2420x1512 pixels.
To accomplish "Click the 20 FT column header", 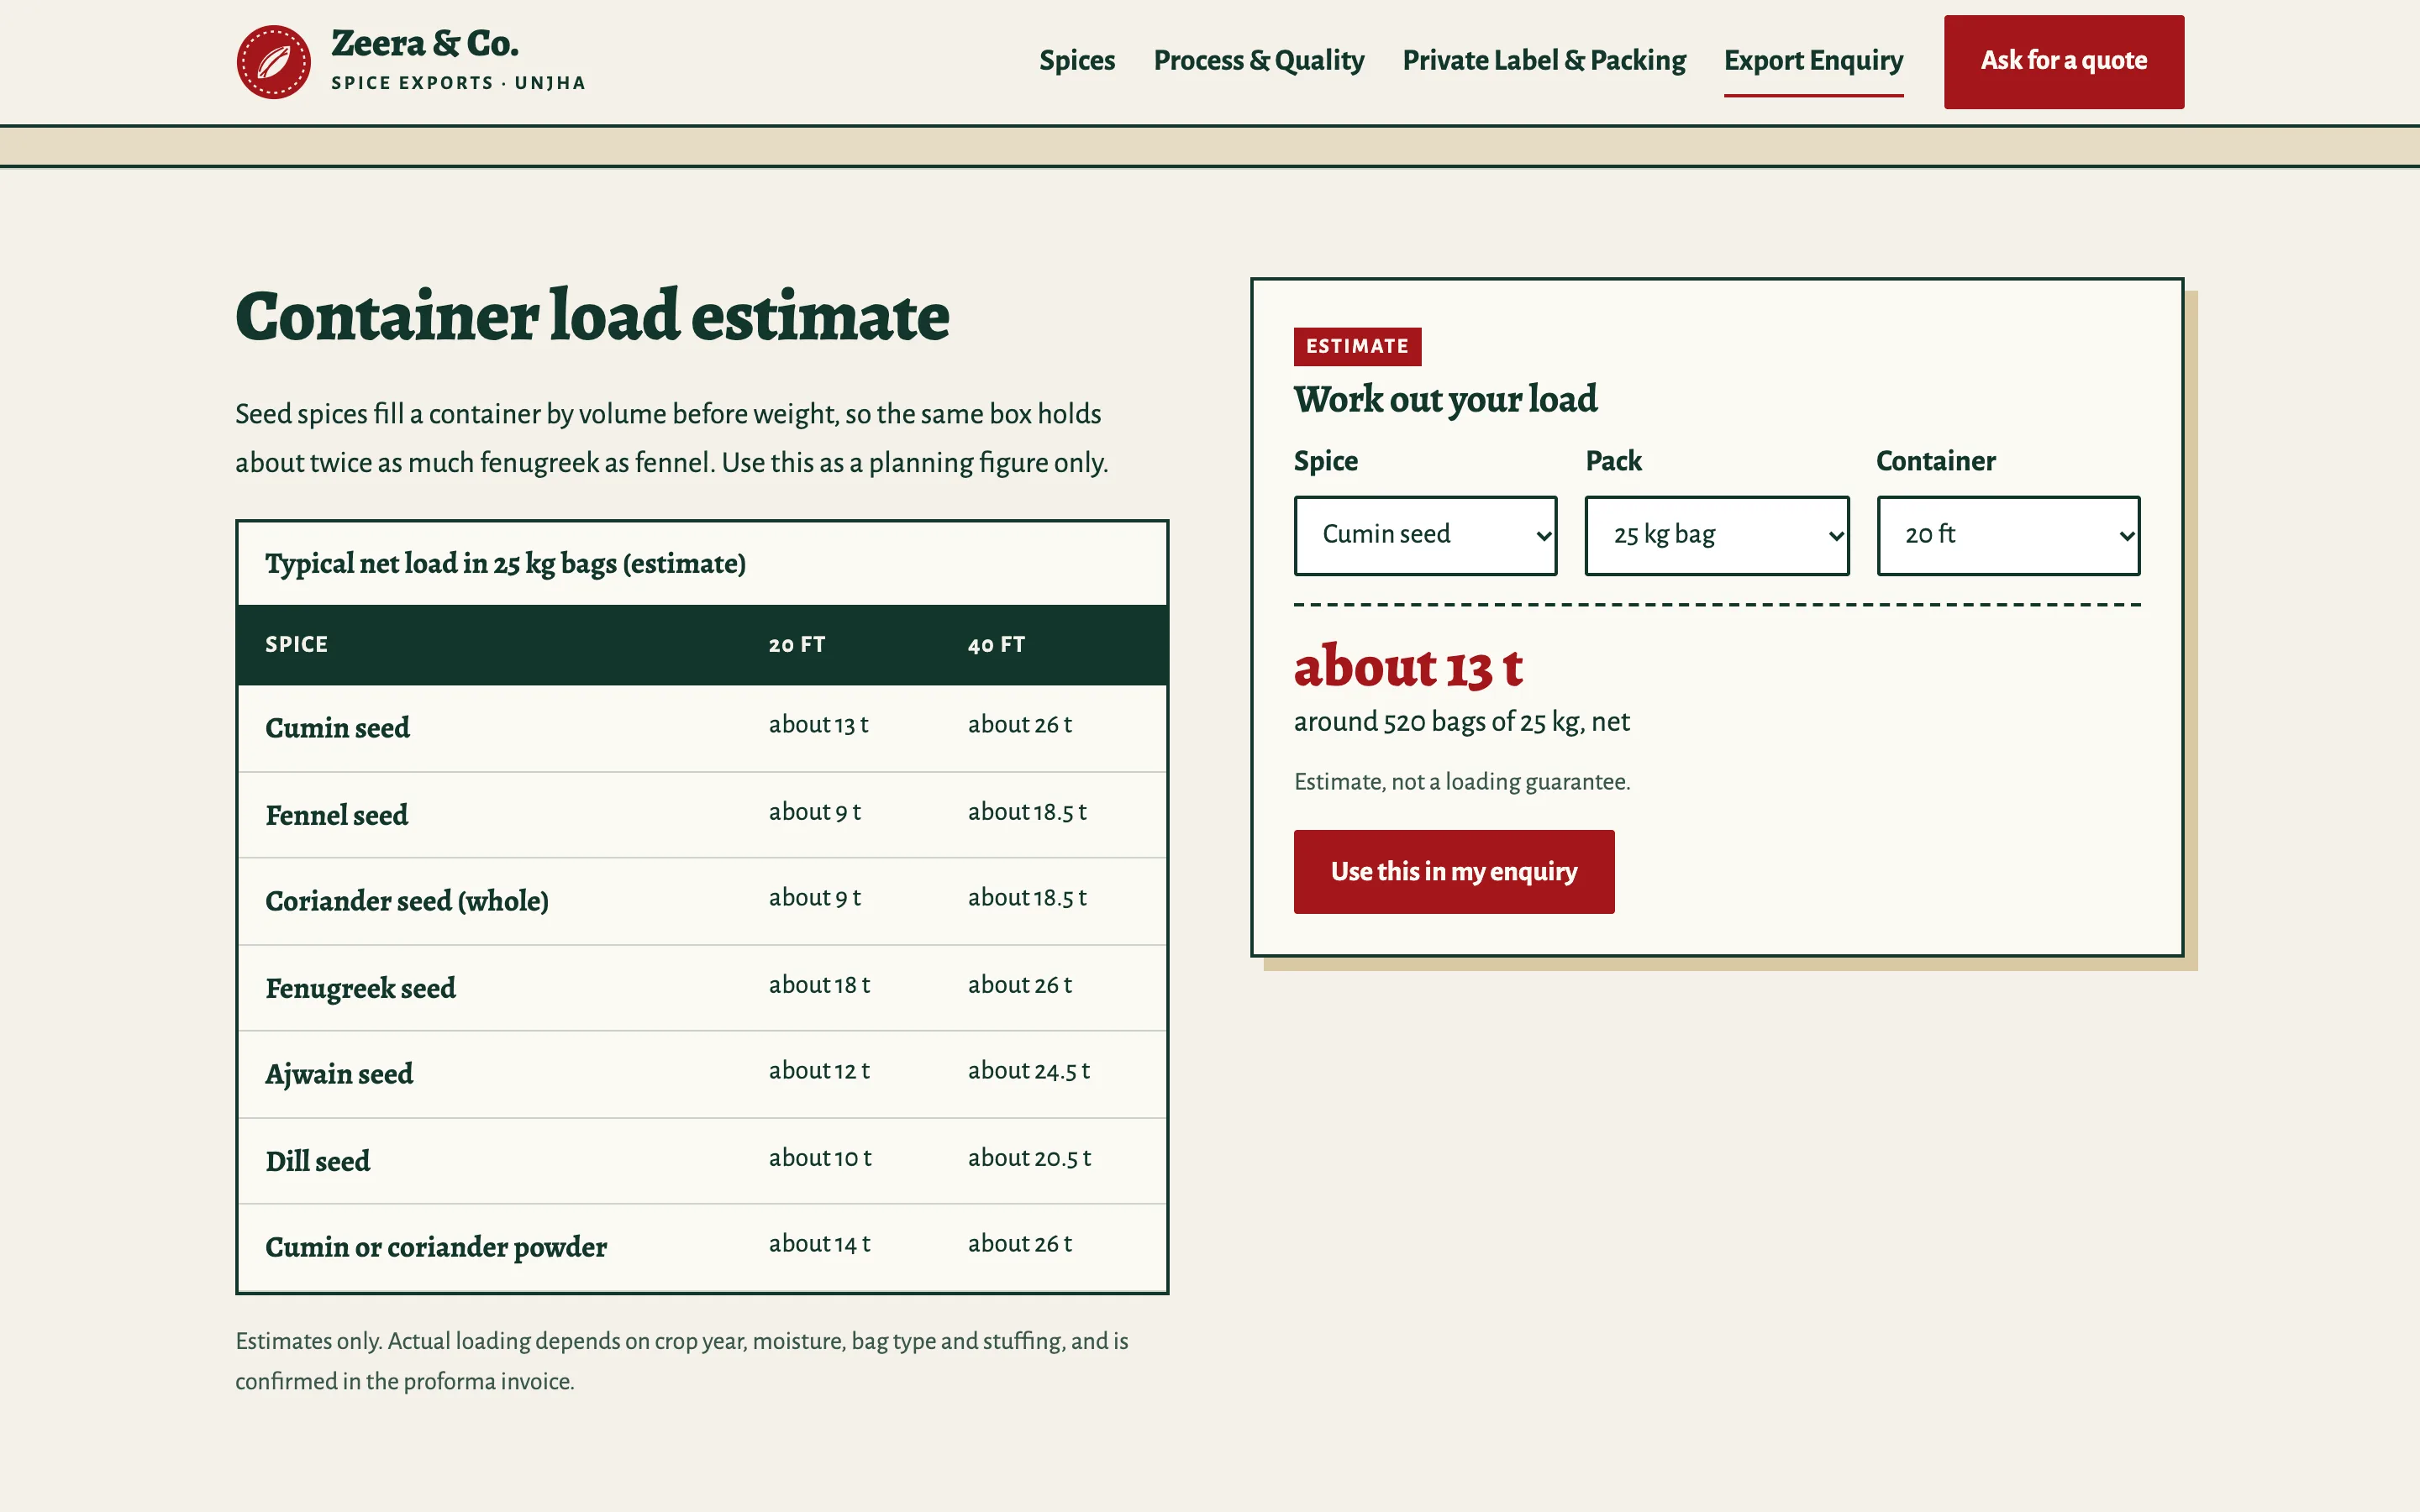I will tap(797, 644).
